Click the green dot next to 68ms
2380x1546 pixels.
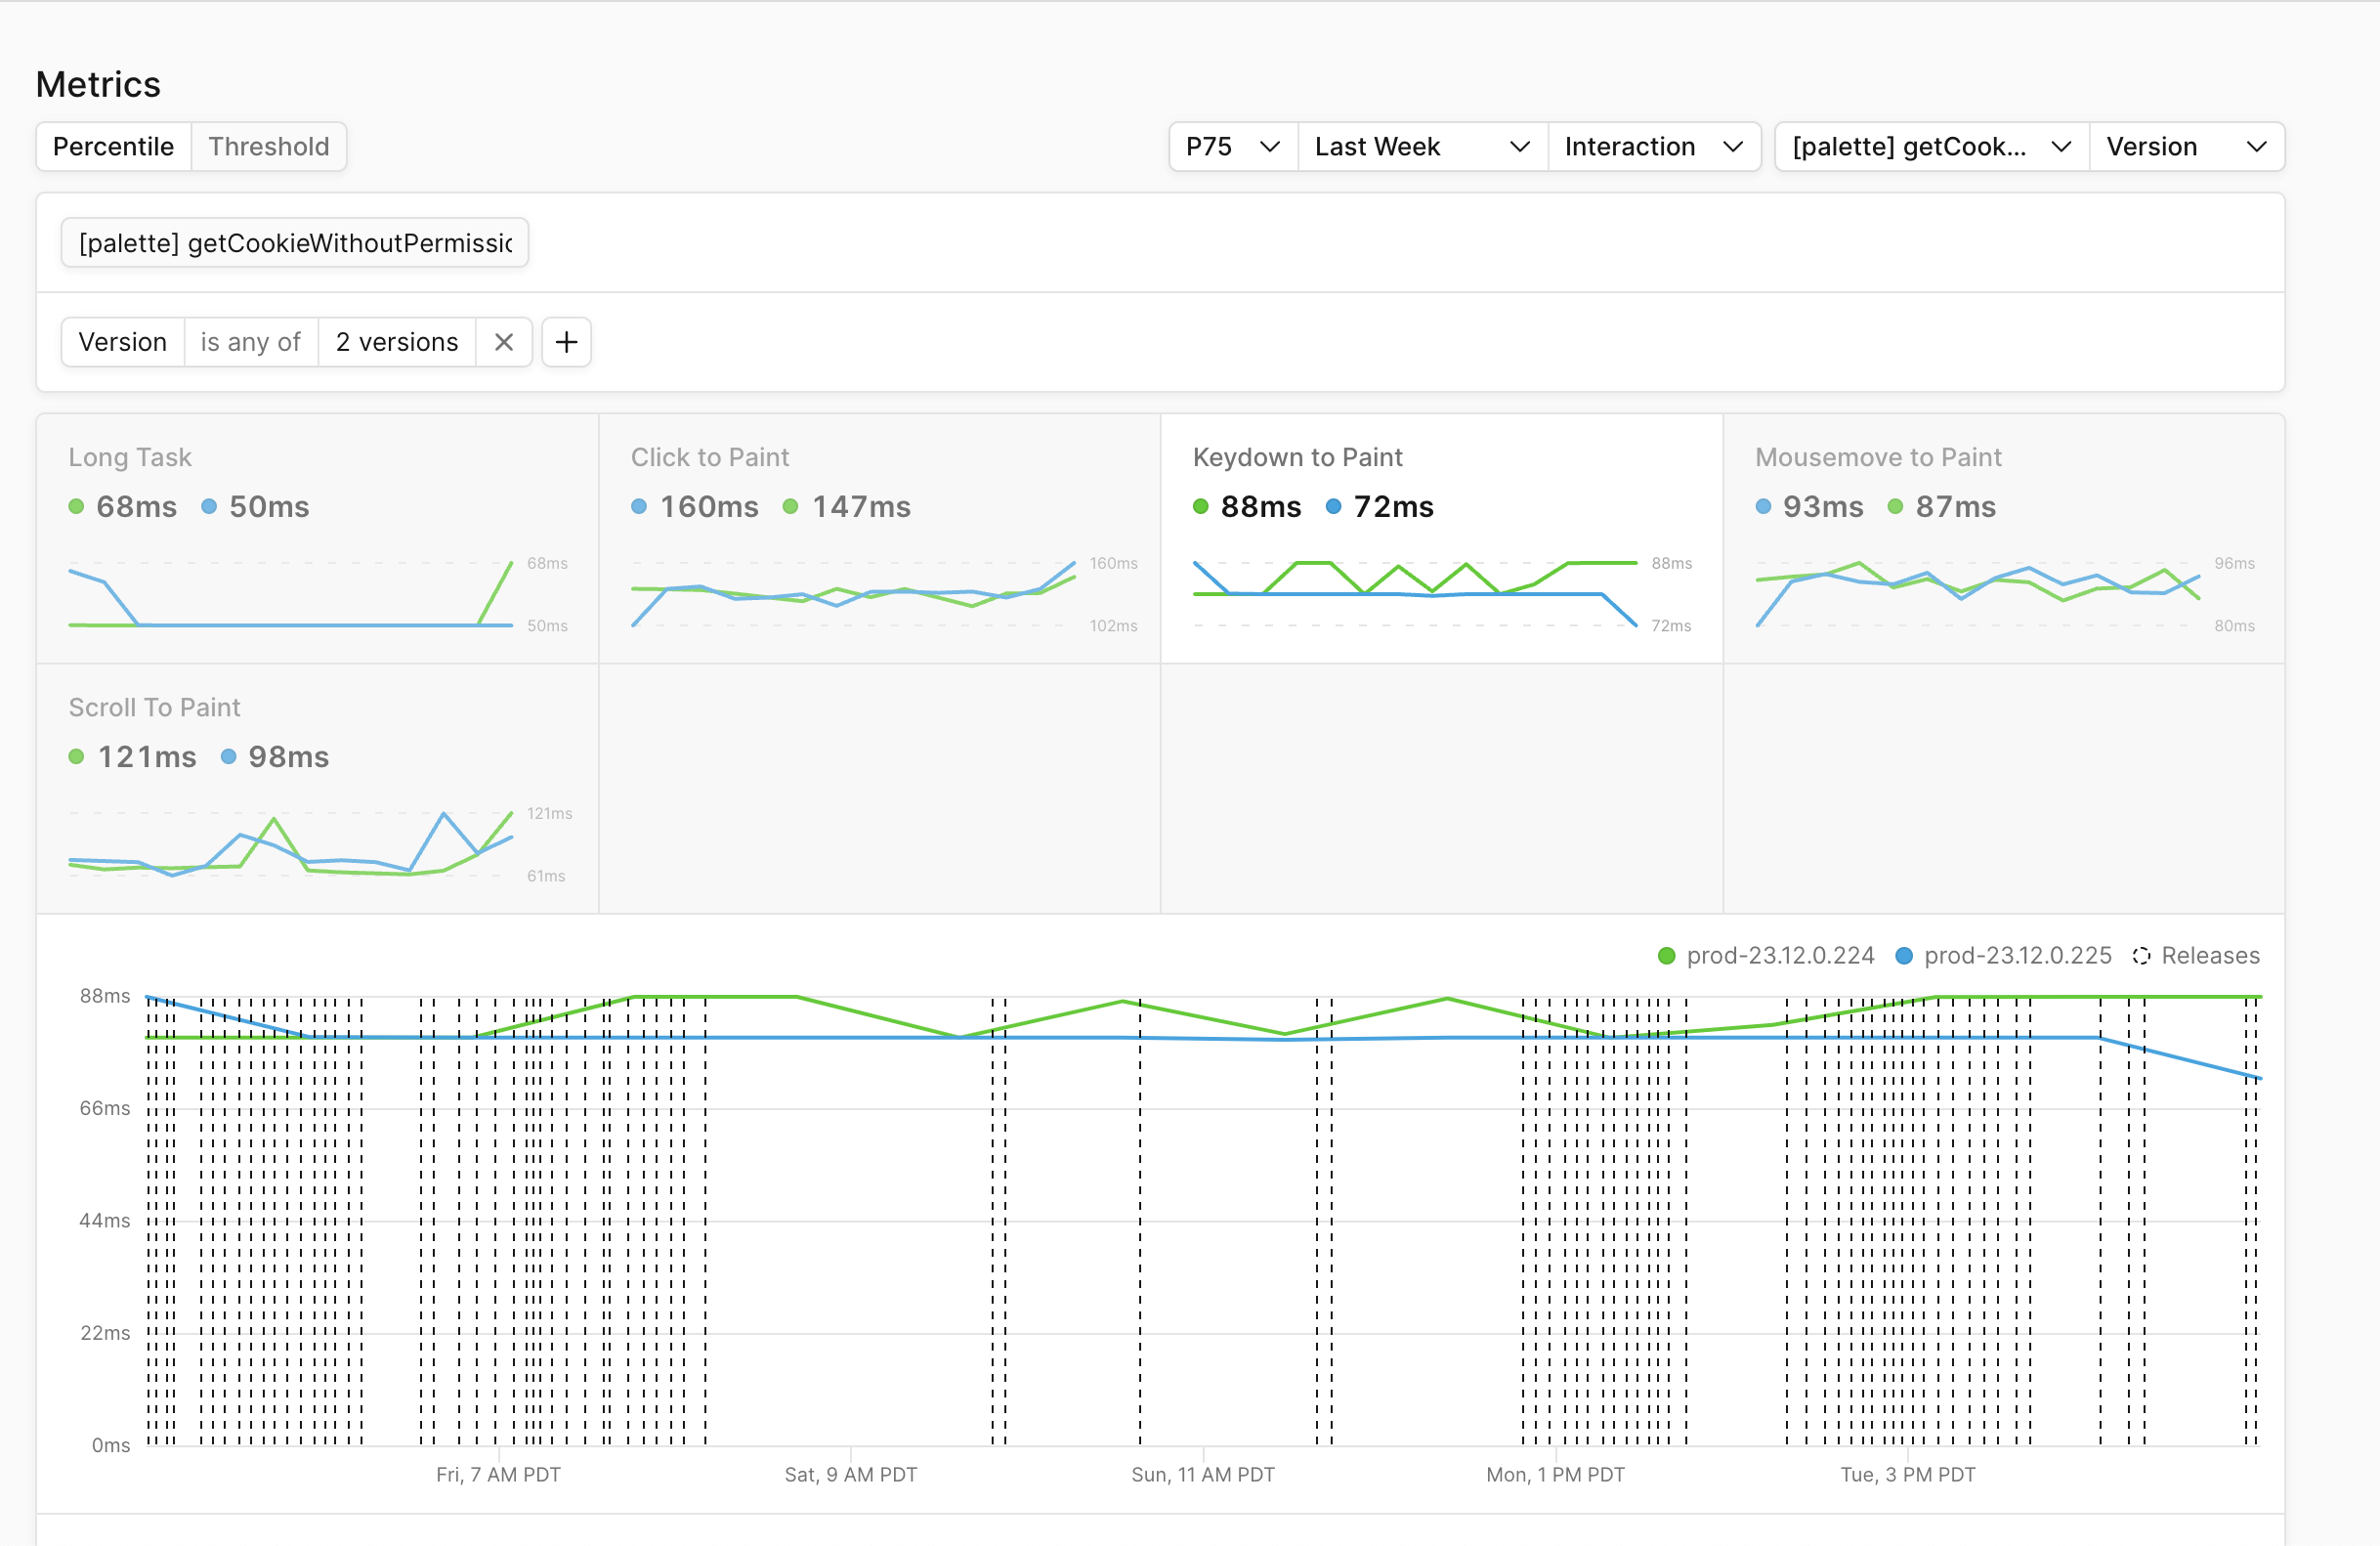click(76, 507)
